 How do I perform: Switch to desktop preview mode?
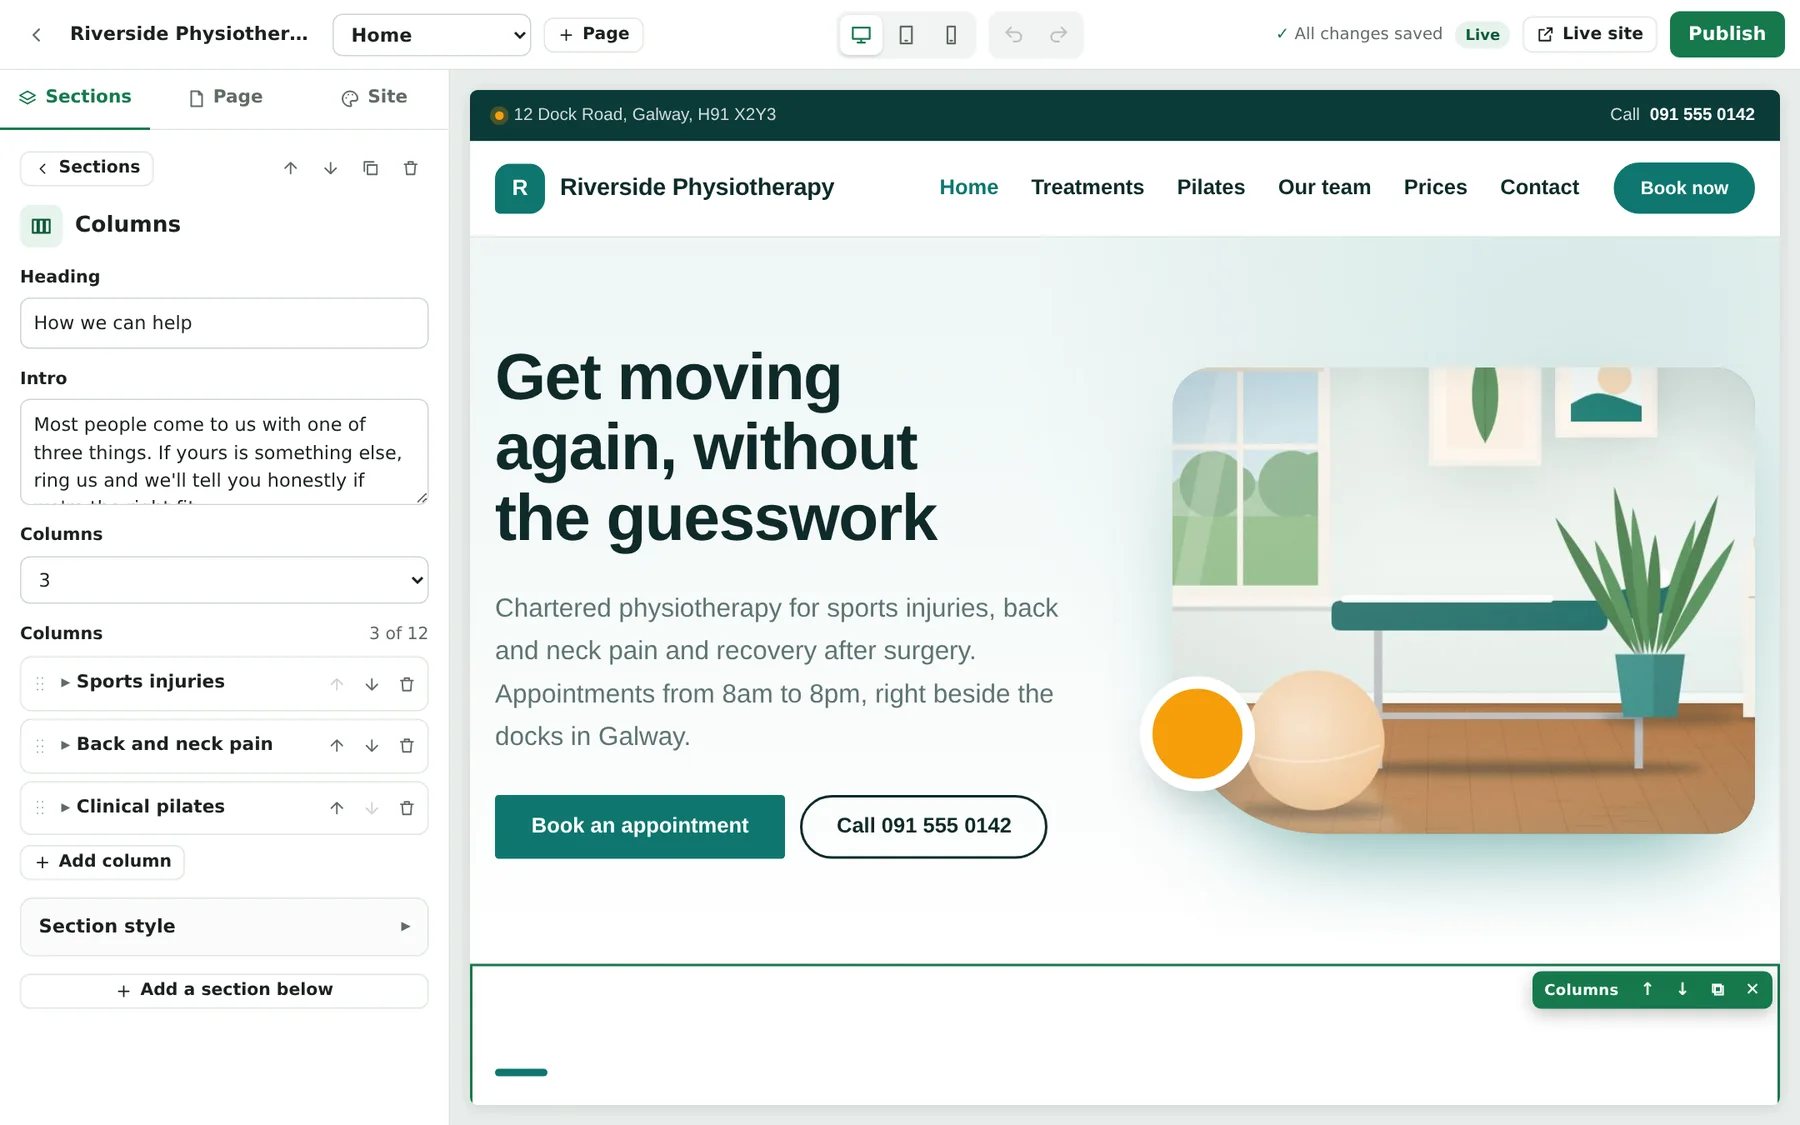click(x=861, y=35)
